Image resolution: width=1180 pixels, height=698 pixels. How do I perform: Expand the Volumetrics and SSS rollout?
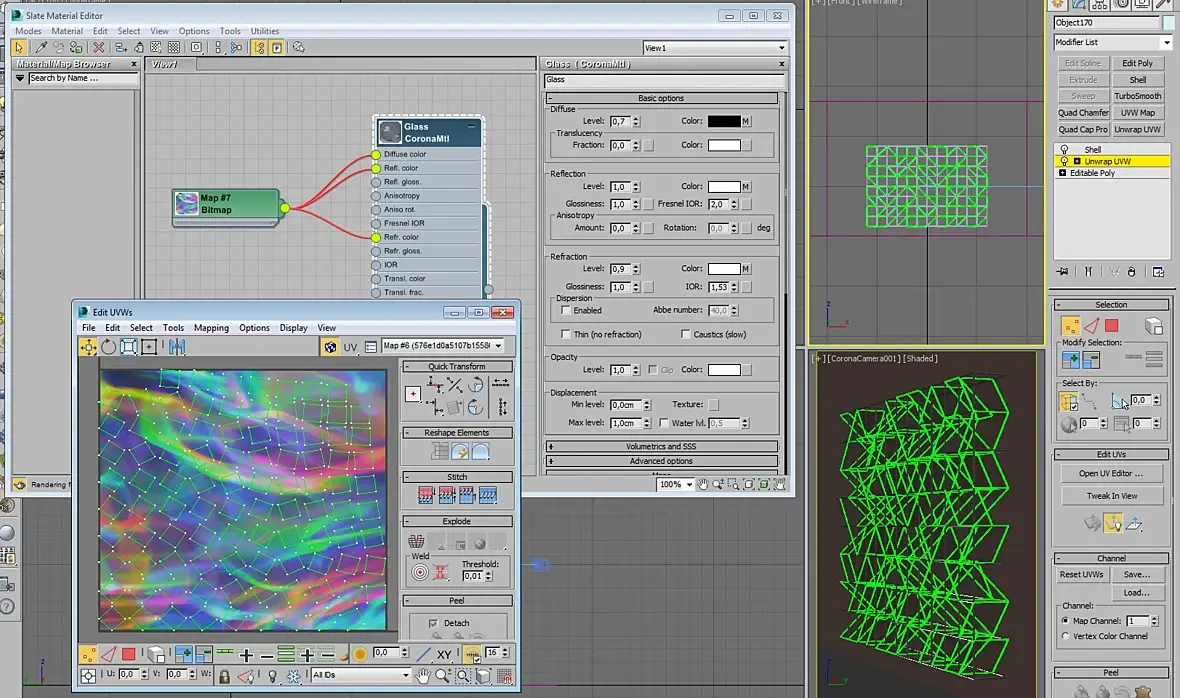661,446
